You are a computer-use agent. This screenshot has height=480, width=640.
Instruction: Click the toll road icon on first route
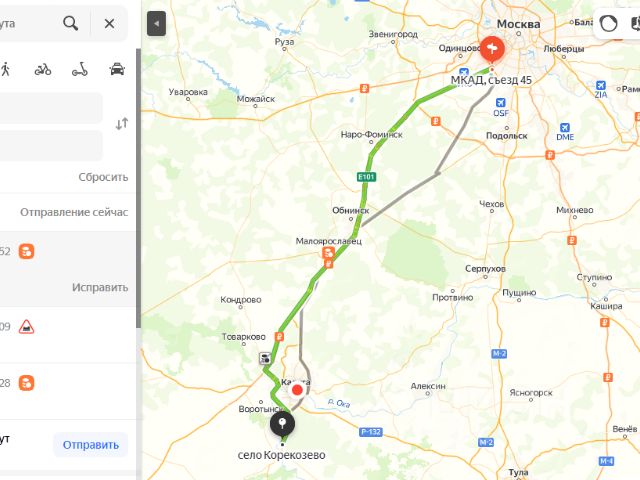pyautogui.click(x=27, y=251)
